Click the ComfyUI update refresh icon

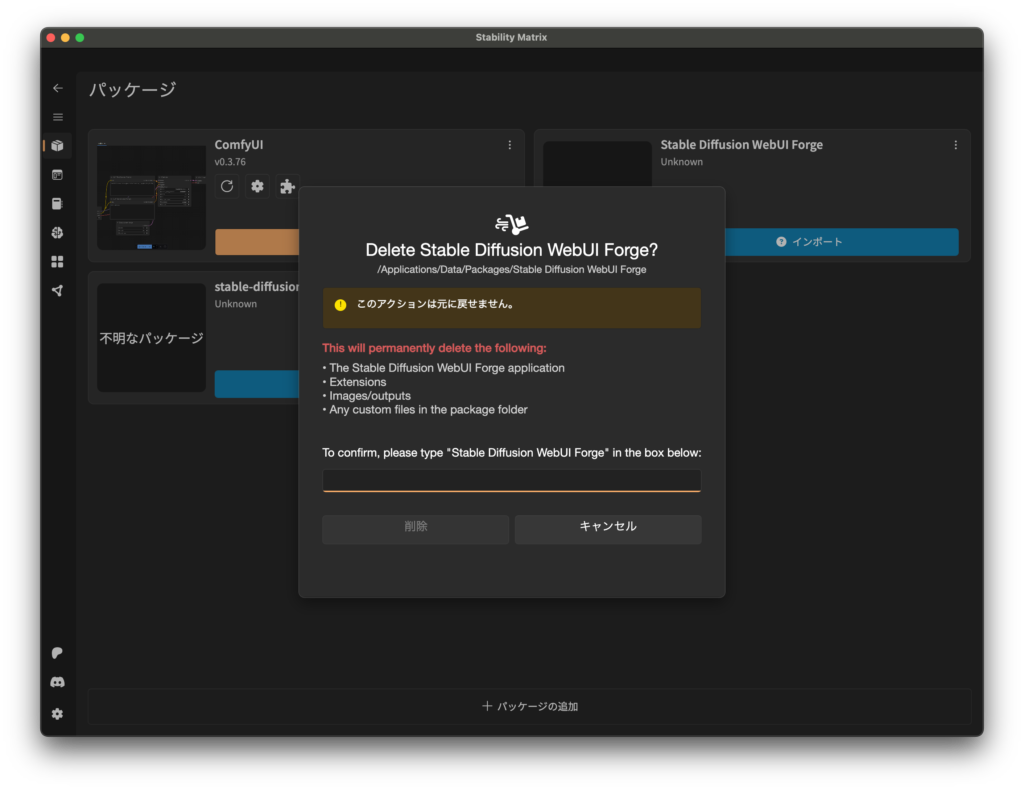point(227,186)
